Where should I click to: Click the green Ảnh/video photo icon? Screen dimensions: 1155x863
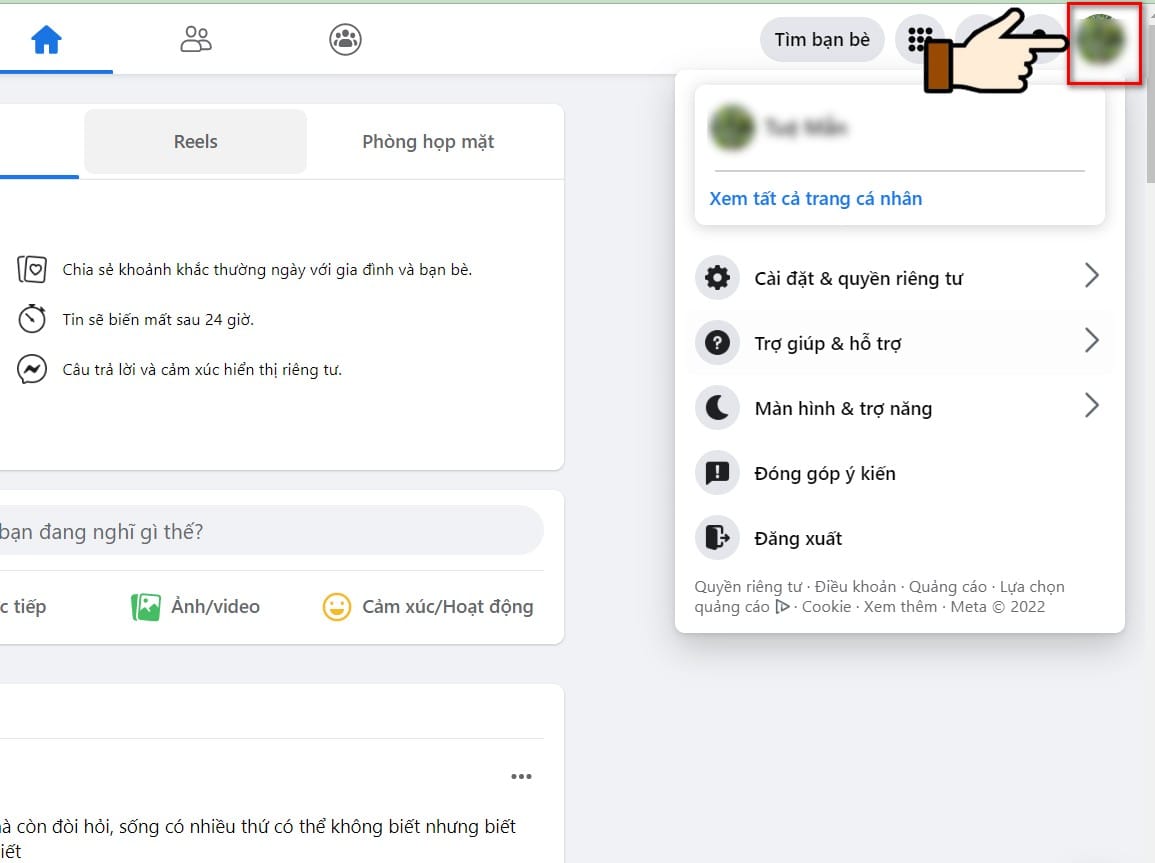coord(146,607)
